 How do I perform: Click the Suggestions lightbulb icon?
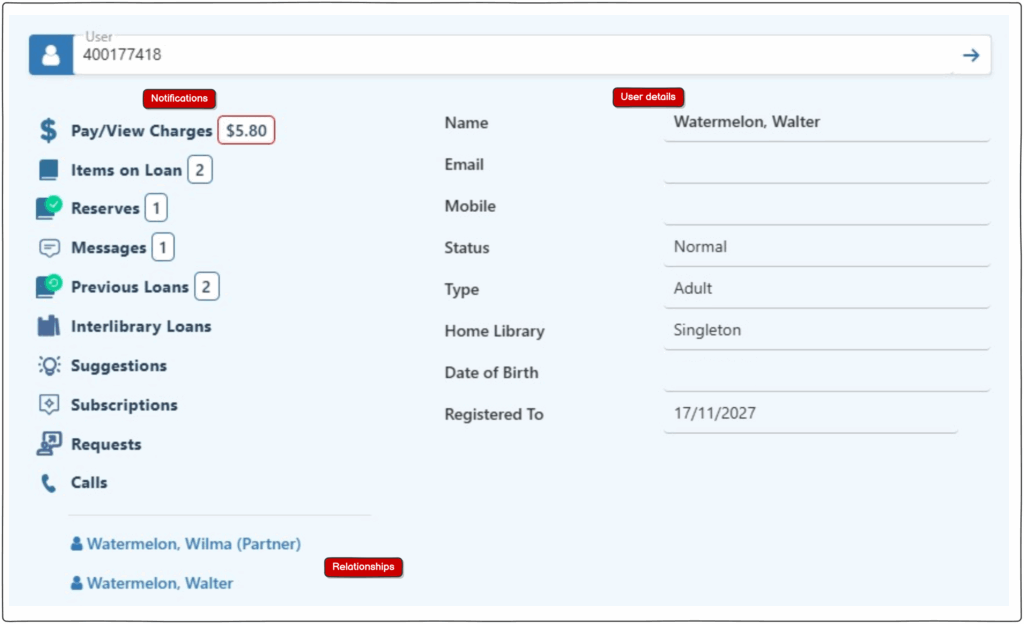coord(48,366)
